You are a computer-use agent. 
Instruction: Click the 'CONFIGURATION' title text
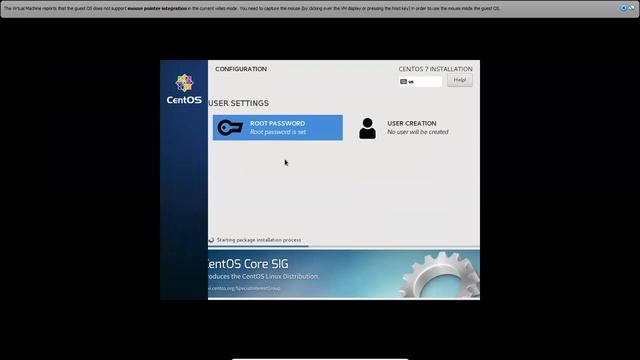click(241, 69)
